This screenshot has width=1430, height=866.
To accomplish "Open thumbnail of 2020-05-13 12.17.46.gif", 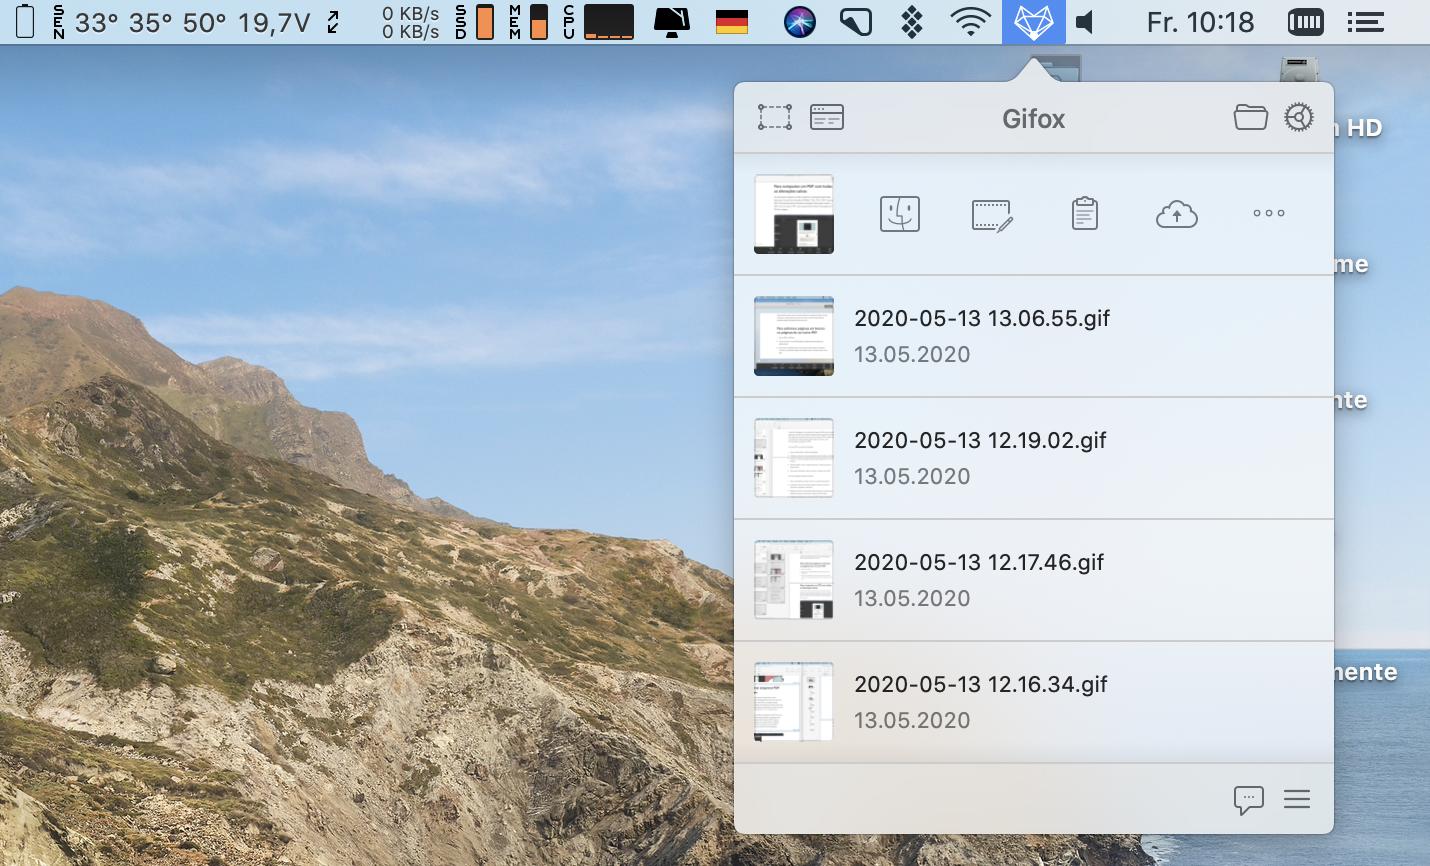I will (x=794, y=580).
